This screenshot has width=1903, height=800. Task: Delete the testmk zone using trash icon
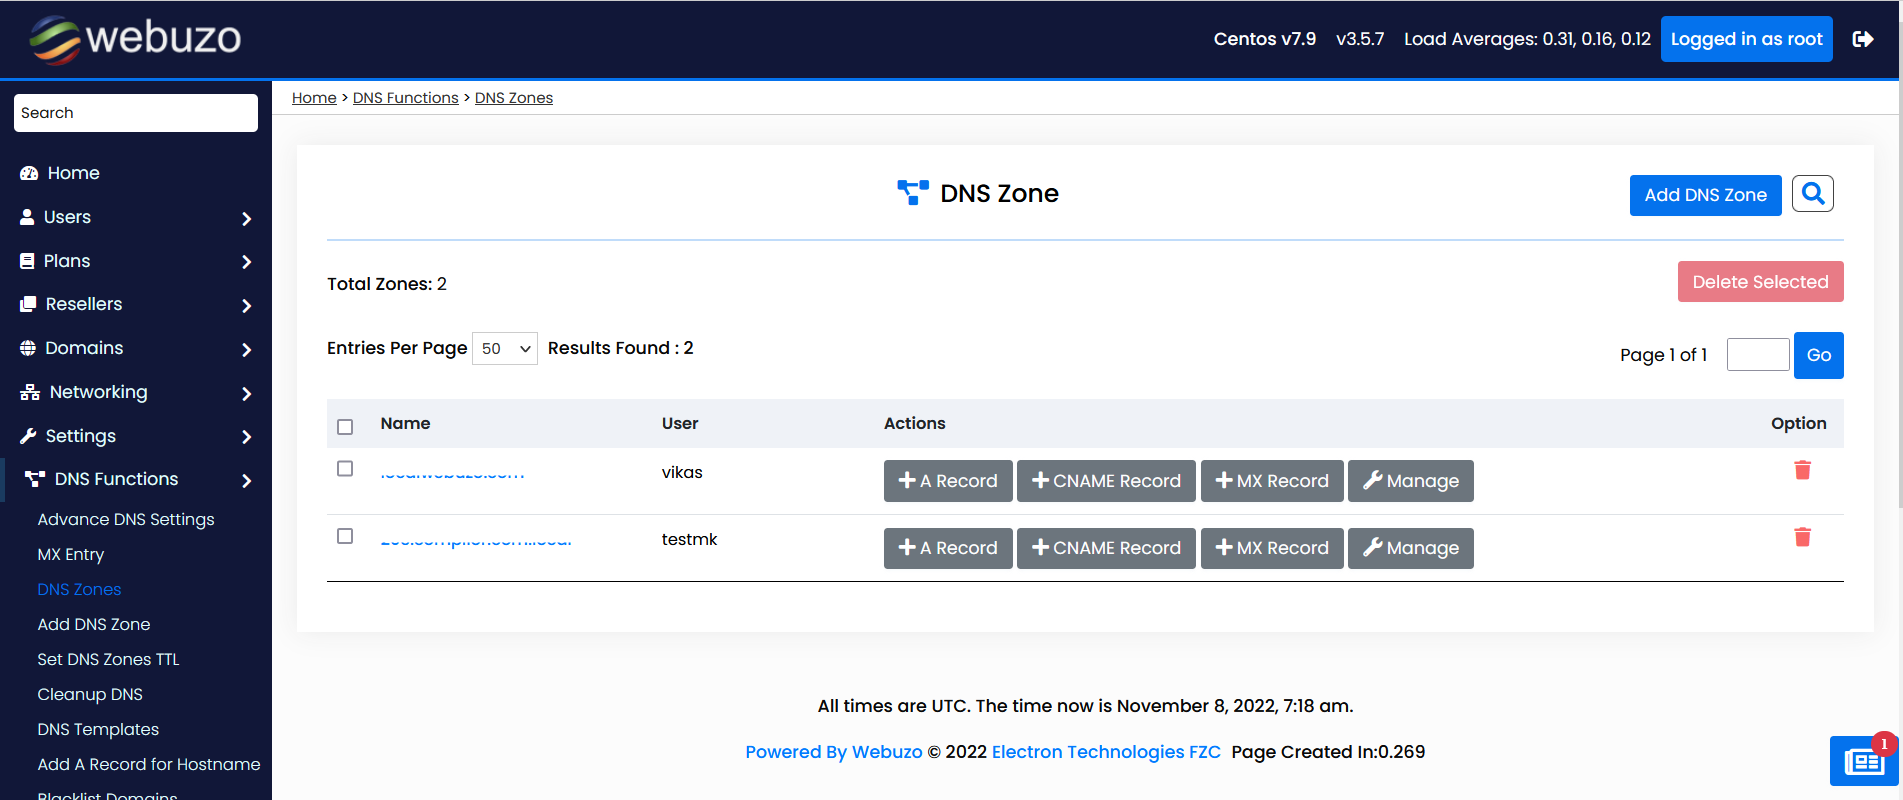click(x=1802, y=537)
